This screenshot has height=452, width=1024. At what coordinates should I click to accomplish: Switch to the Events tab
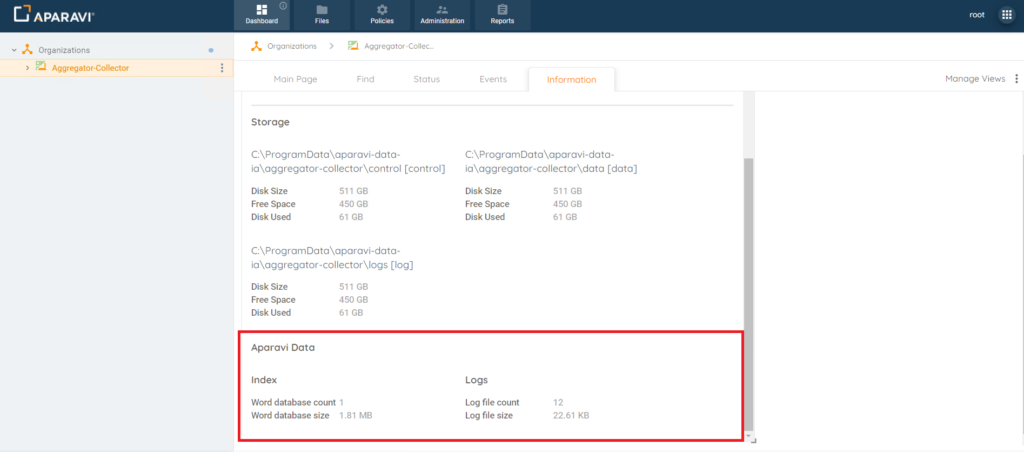[x=492, y=79]
